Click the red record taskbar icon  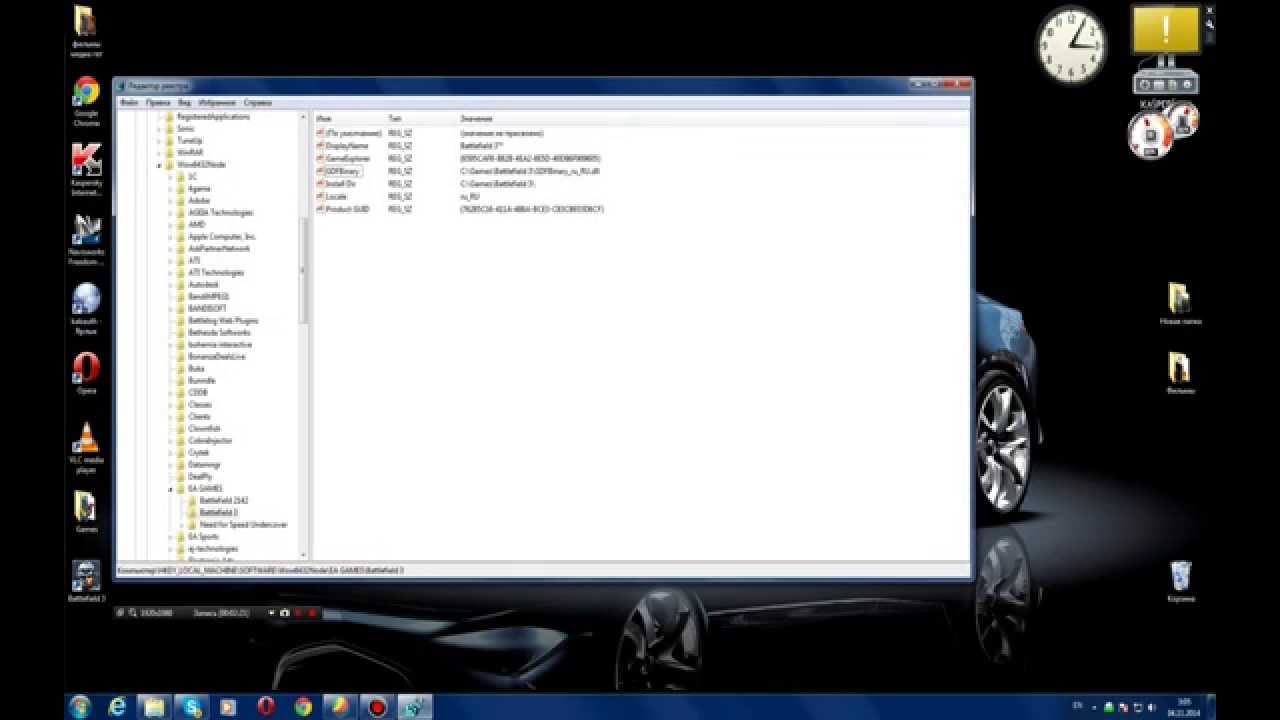(x=377, y=707)
